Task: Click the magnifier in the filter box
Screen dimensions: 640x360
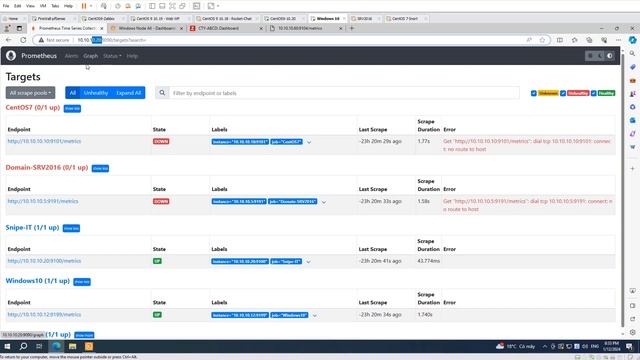Action: coord(162,93)
